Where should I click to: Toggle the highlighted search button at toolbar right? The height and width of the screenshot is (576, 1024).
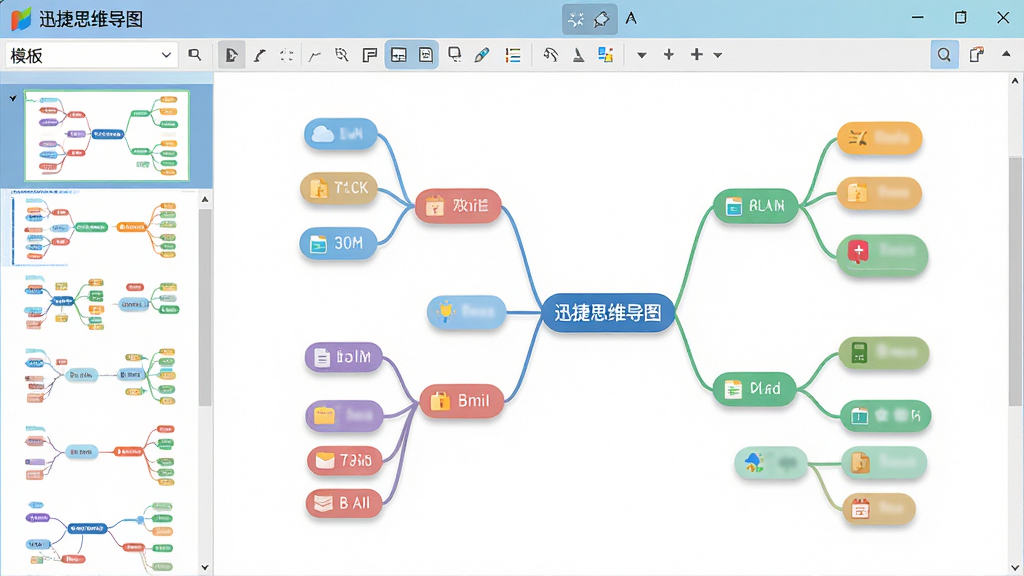click(944, 55)
